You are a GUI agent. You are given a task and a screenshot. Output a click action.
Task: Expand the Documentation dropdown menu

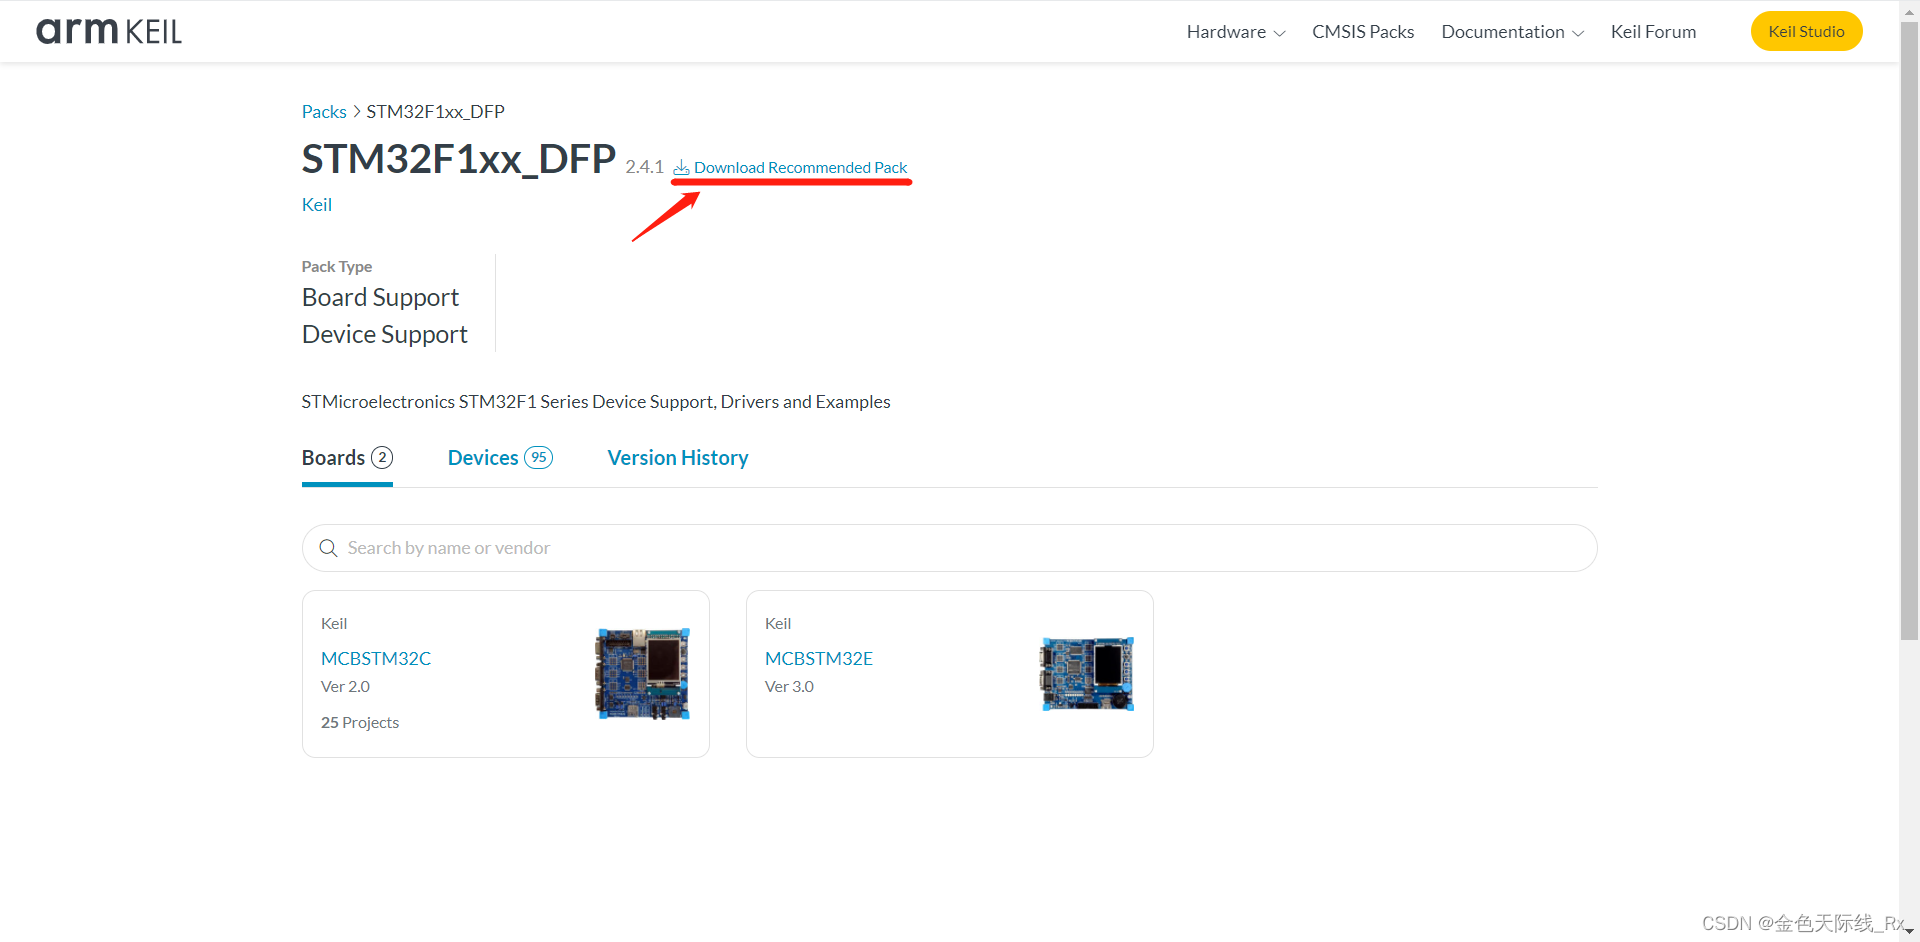click(1512, 32)
